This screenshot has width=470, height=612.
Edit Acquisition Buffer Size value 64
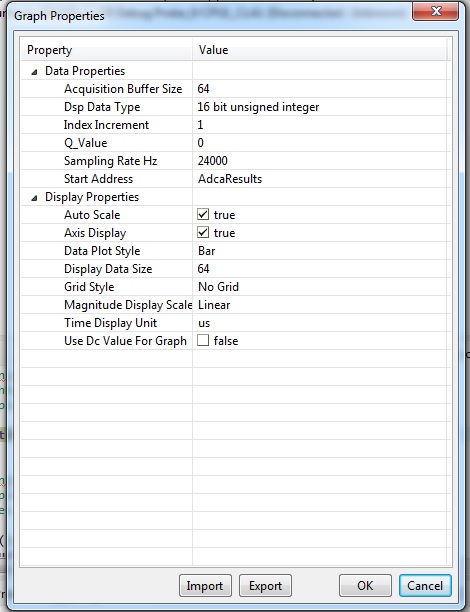[x=321, y=89]
